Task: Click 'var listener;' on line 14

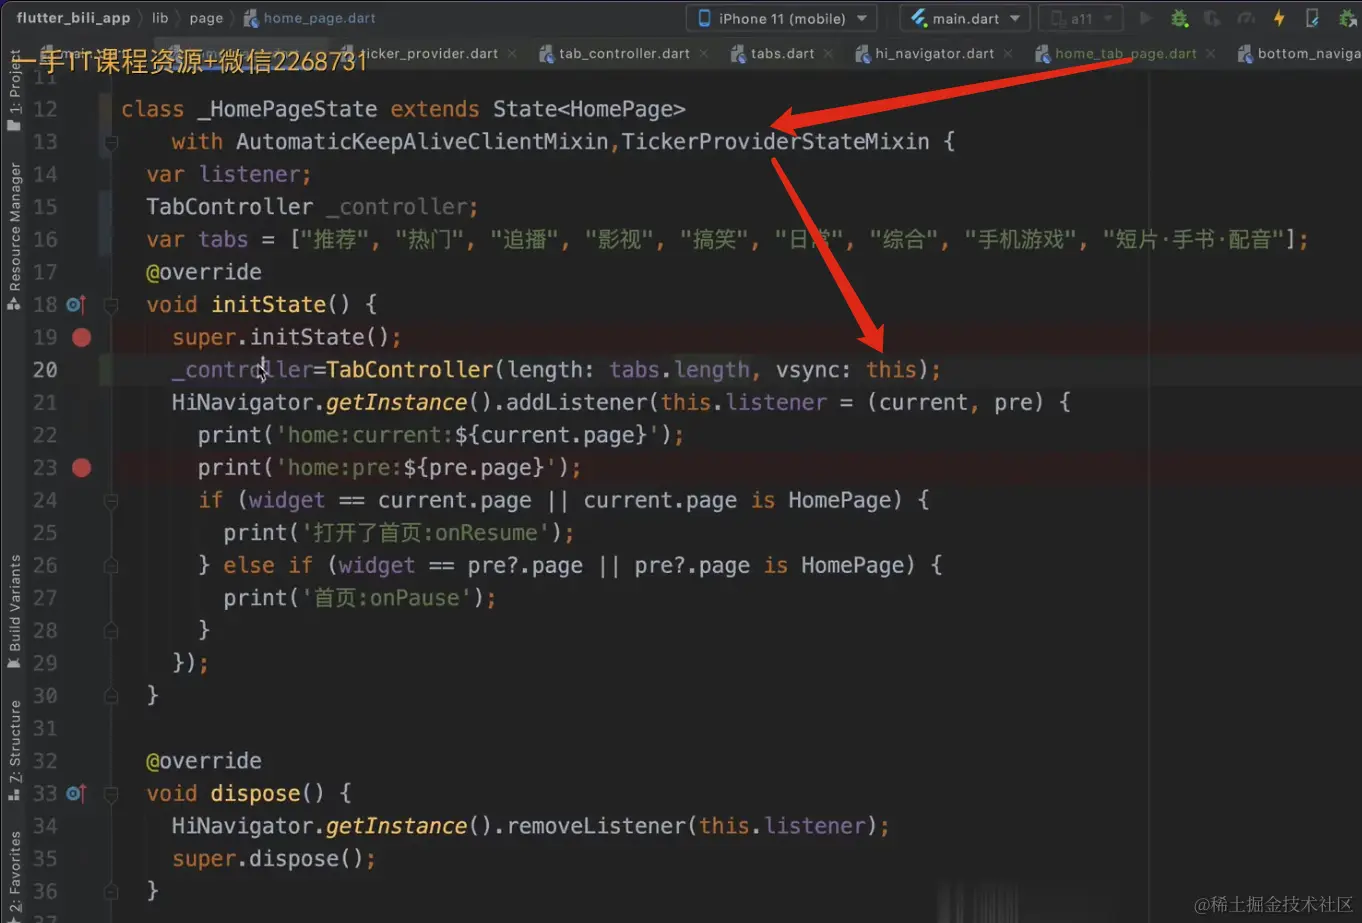Action: pos(229,174)
